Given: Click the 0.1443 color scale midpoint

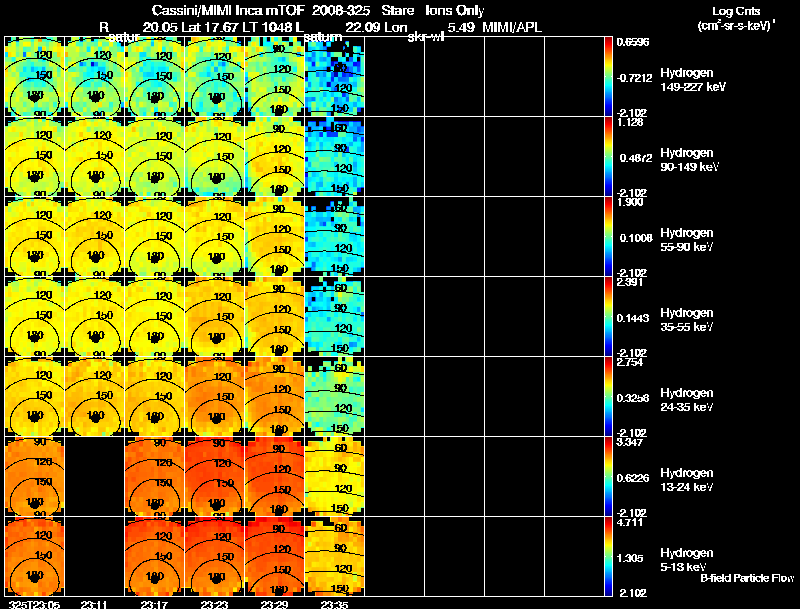Looking at the screenshot, I should point(633,318).
